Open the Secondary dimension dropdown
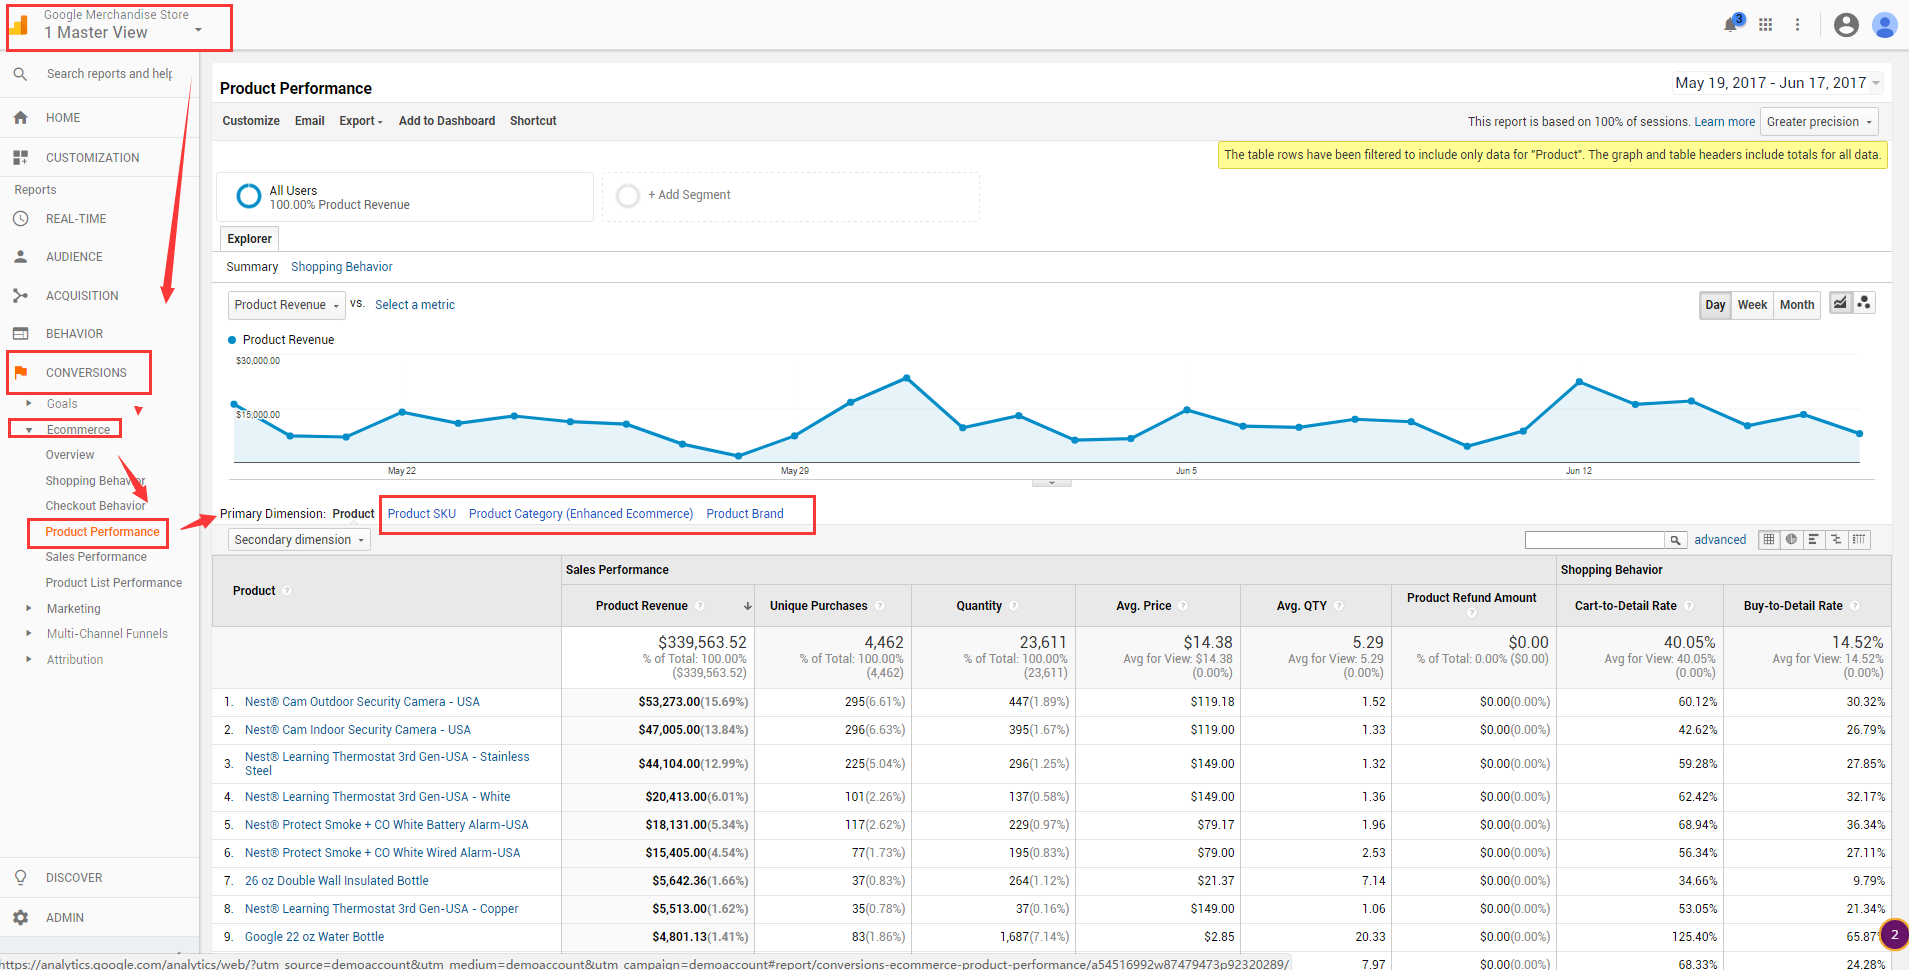Screen dimensions: 1909x970 tap(299, 540)
